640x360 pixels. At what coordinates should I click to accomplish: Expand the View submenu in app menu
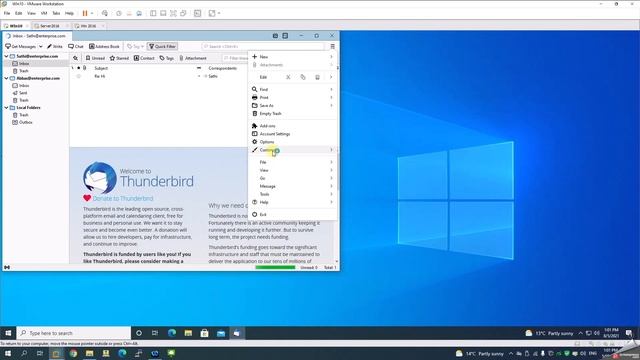[293, 170]
